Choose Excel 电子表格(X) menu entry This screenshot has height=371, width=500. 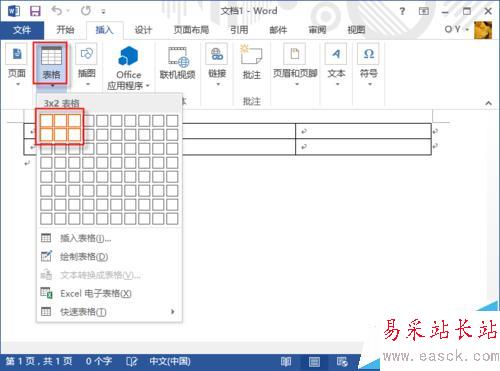(109, 294)
